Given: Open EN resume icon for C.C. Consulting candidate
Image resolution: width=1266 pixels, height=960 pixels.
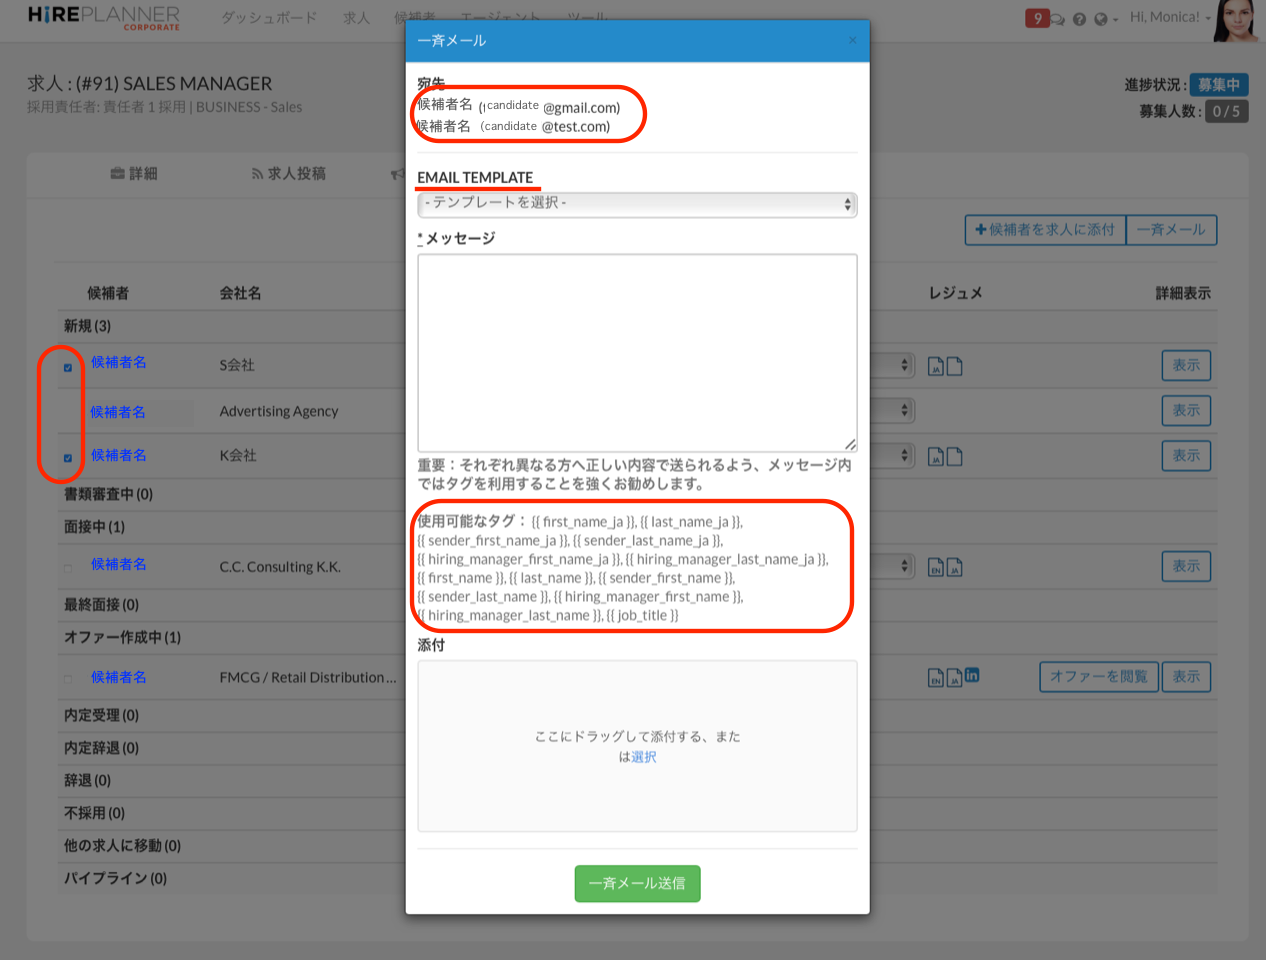Looking at the screenshot, I should 936,568.
